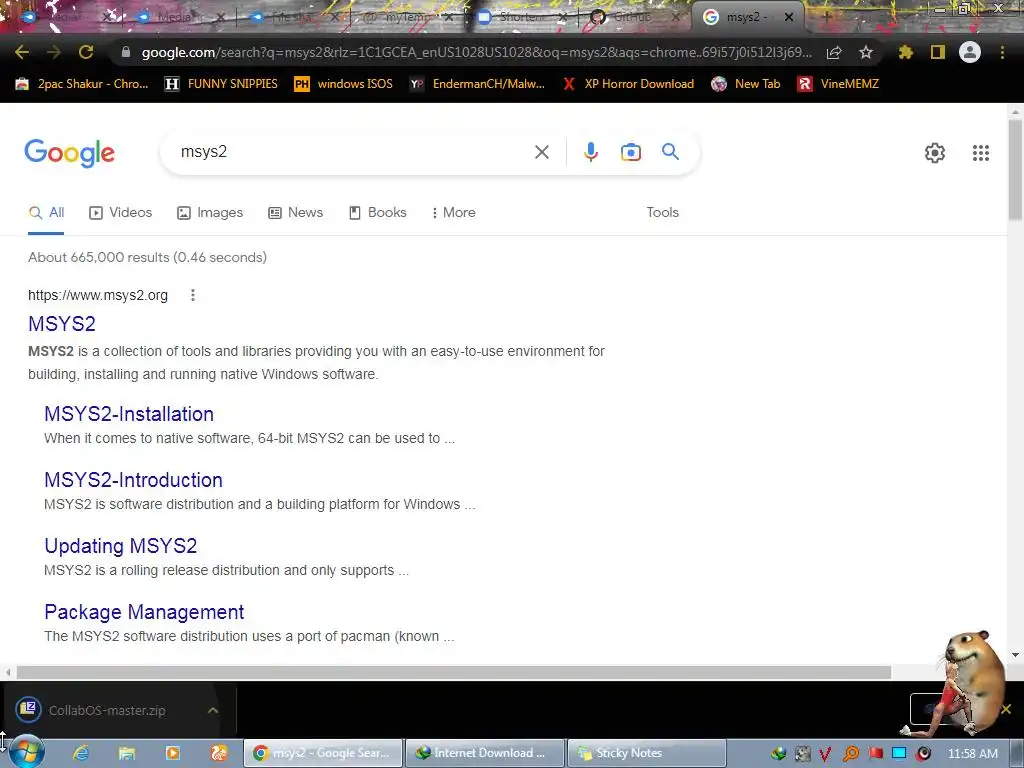Open the VineMEMZ bookmark
Viewport: 1024px width, 768px height.
click(839, 84)
